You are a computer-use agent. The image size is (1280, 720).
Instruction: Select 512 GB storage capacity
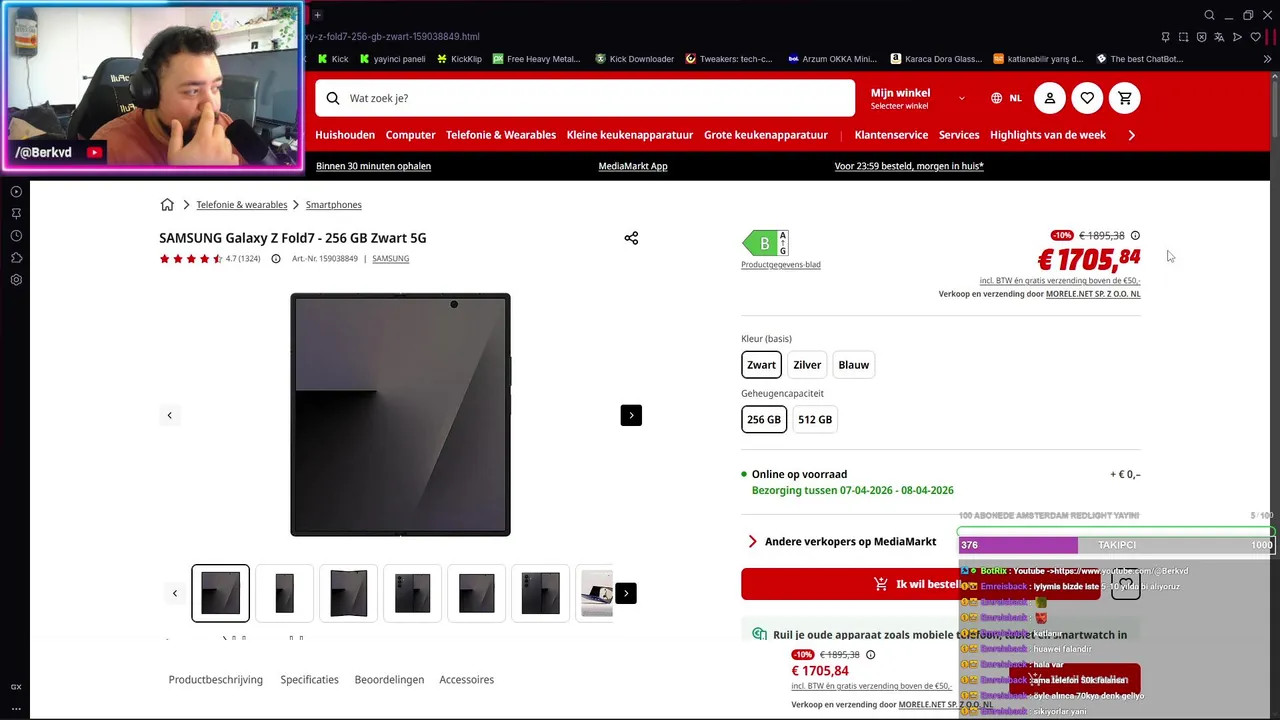click(x=815, y=420)
